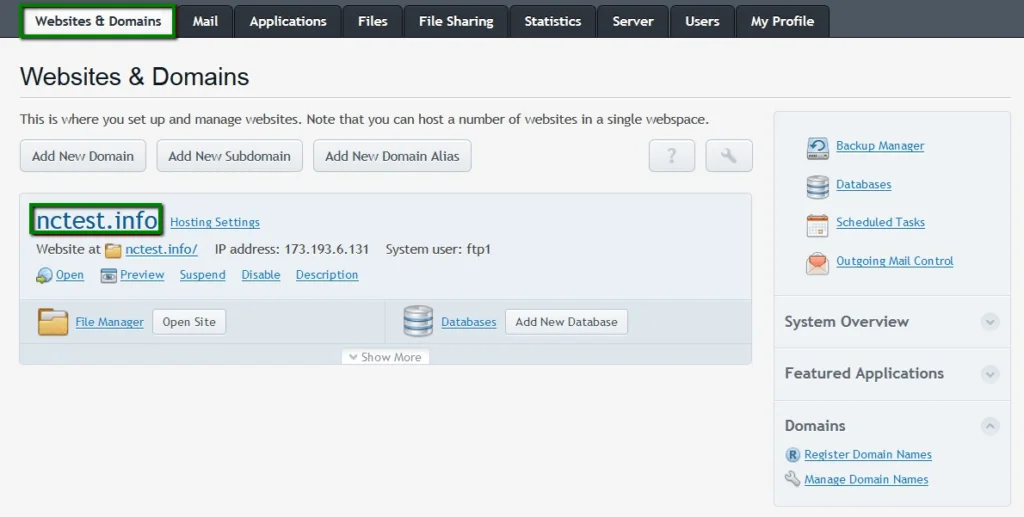The image size is (1024, 517).
Task: Click the help question mark button
Action: click(x=671, y=156)
